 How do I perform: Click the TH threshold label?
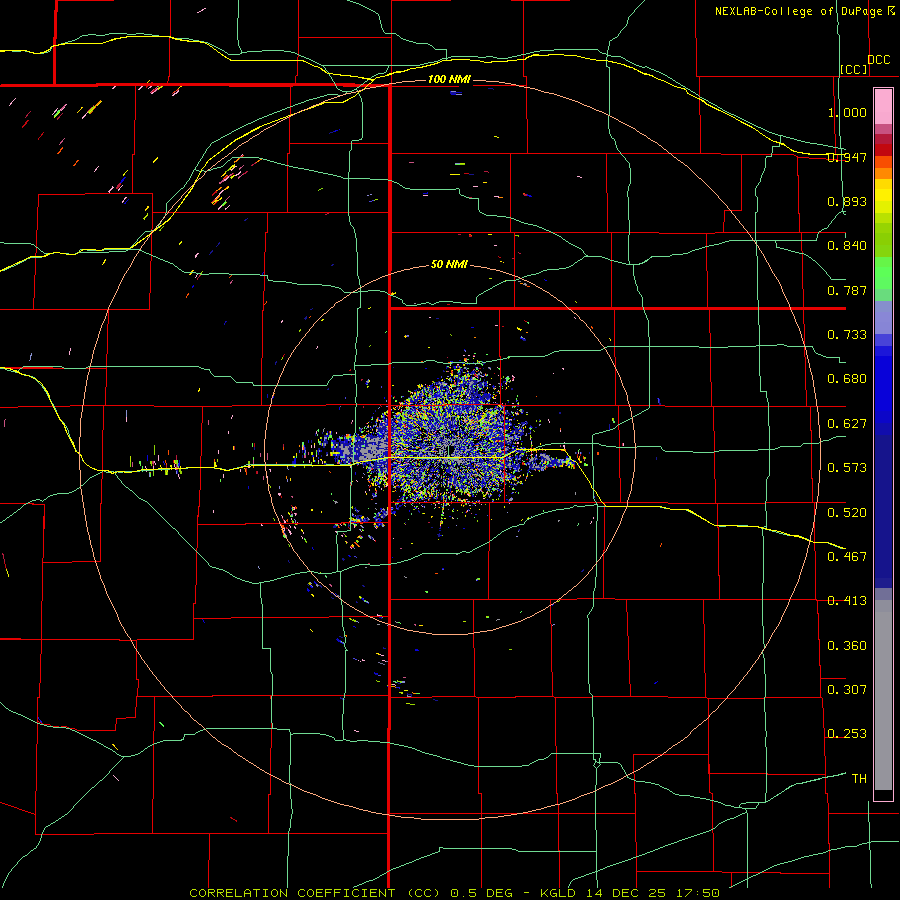tap(859, 779)
